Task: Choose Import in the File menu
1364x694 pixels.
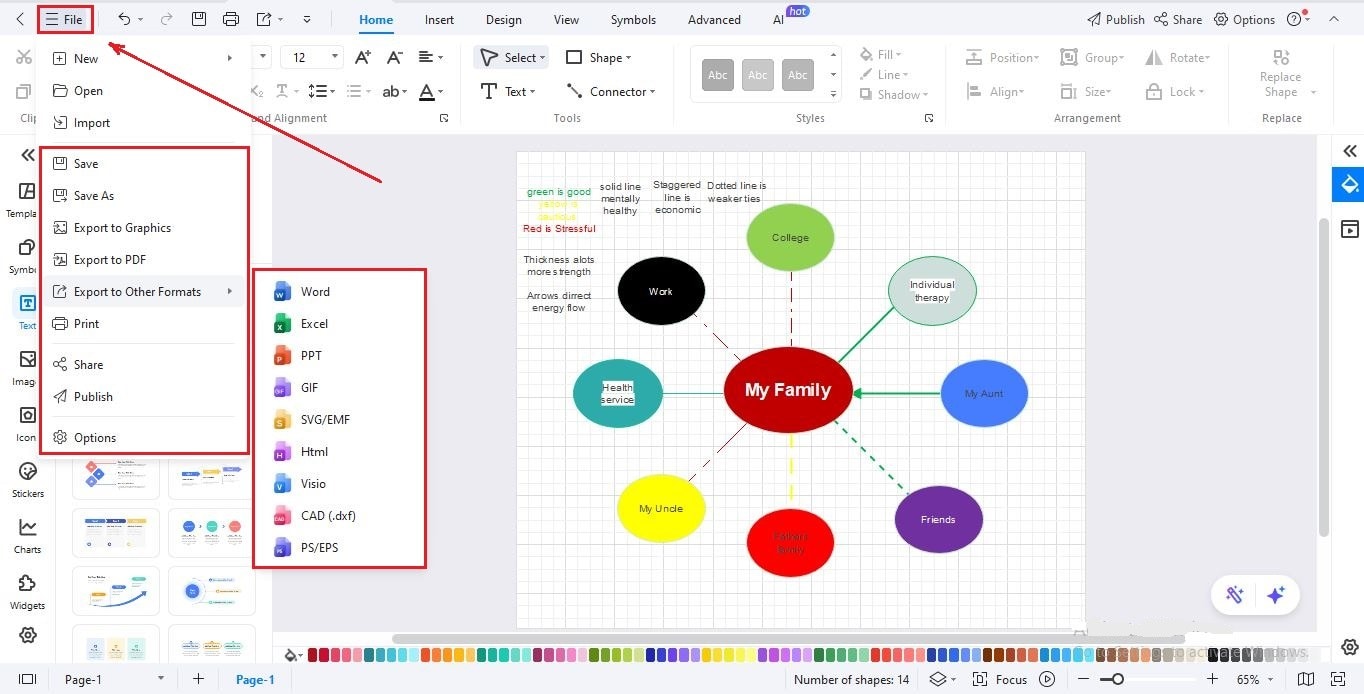Action: pyautogui.click(x=144, y=123)
